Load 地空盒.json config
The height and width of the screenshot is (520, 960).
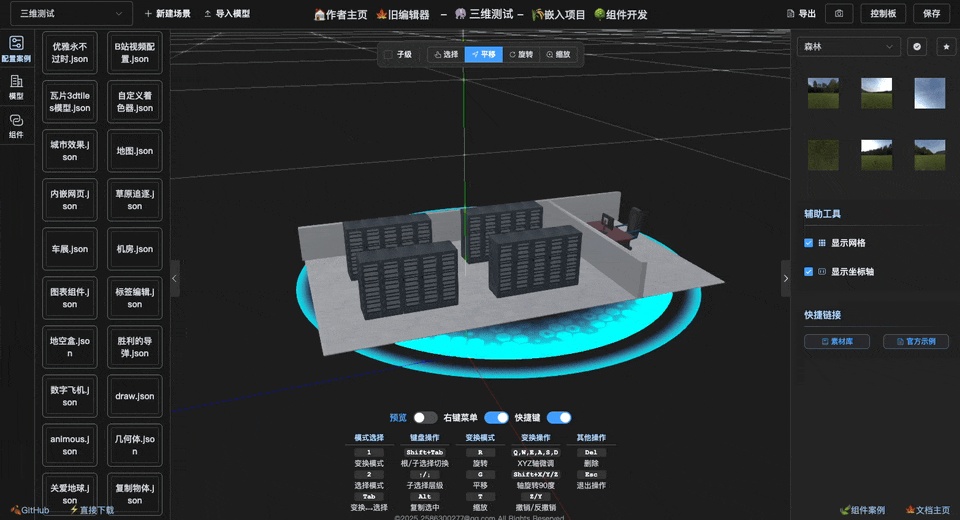(70, 347)
